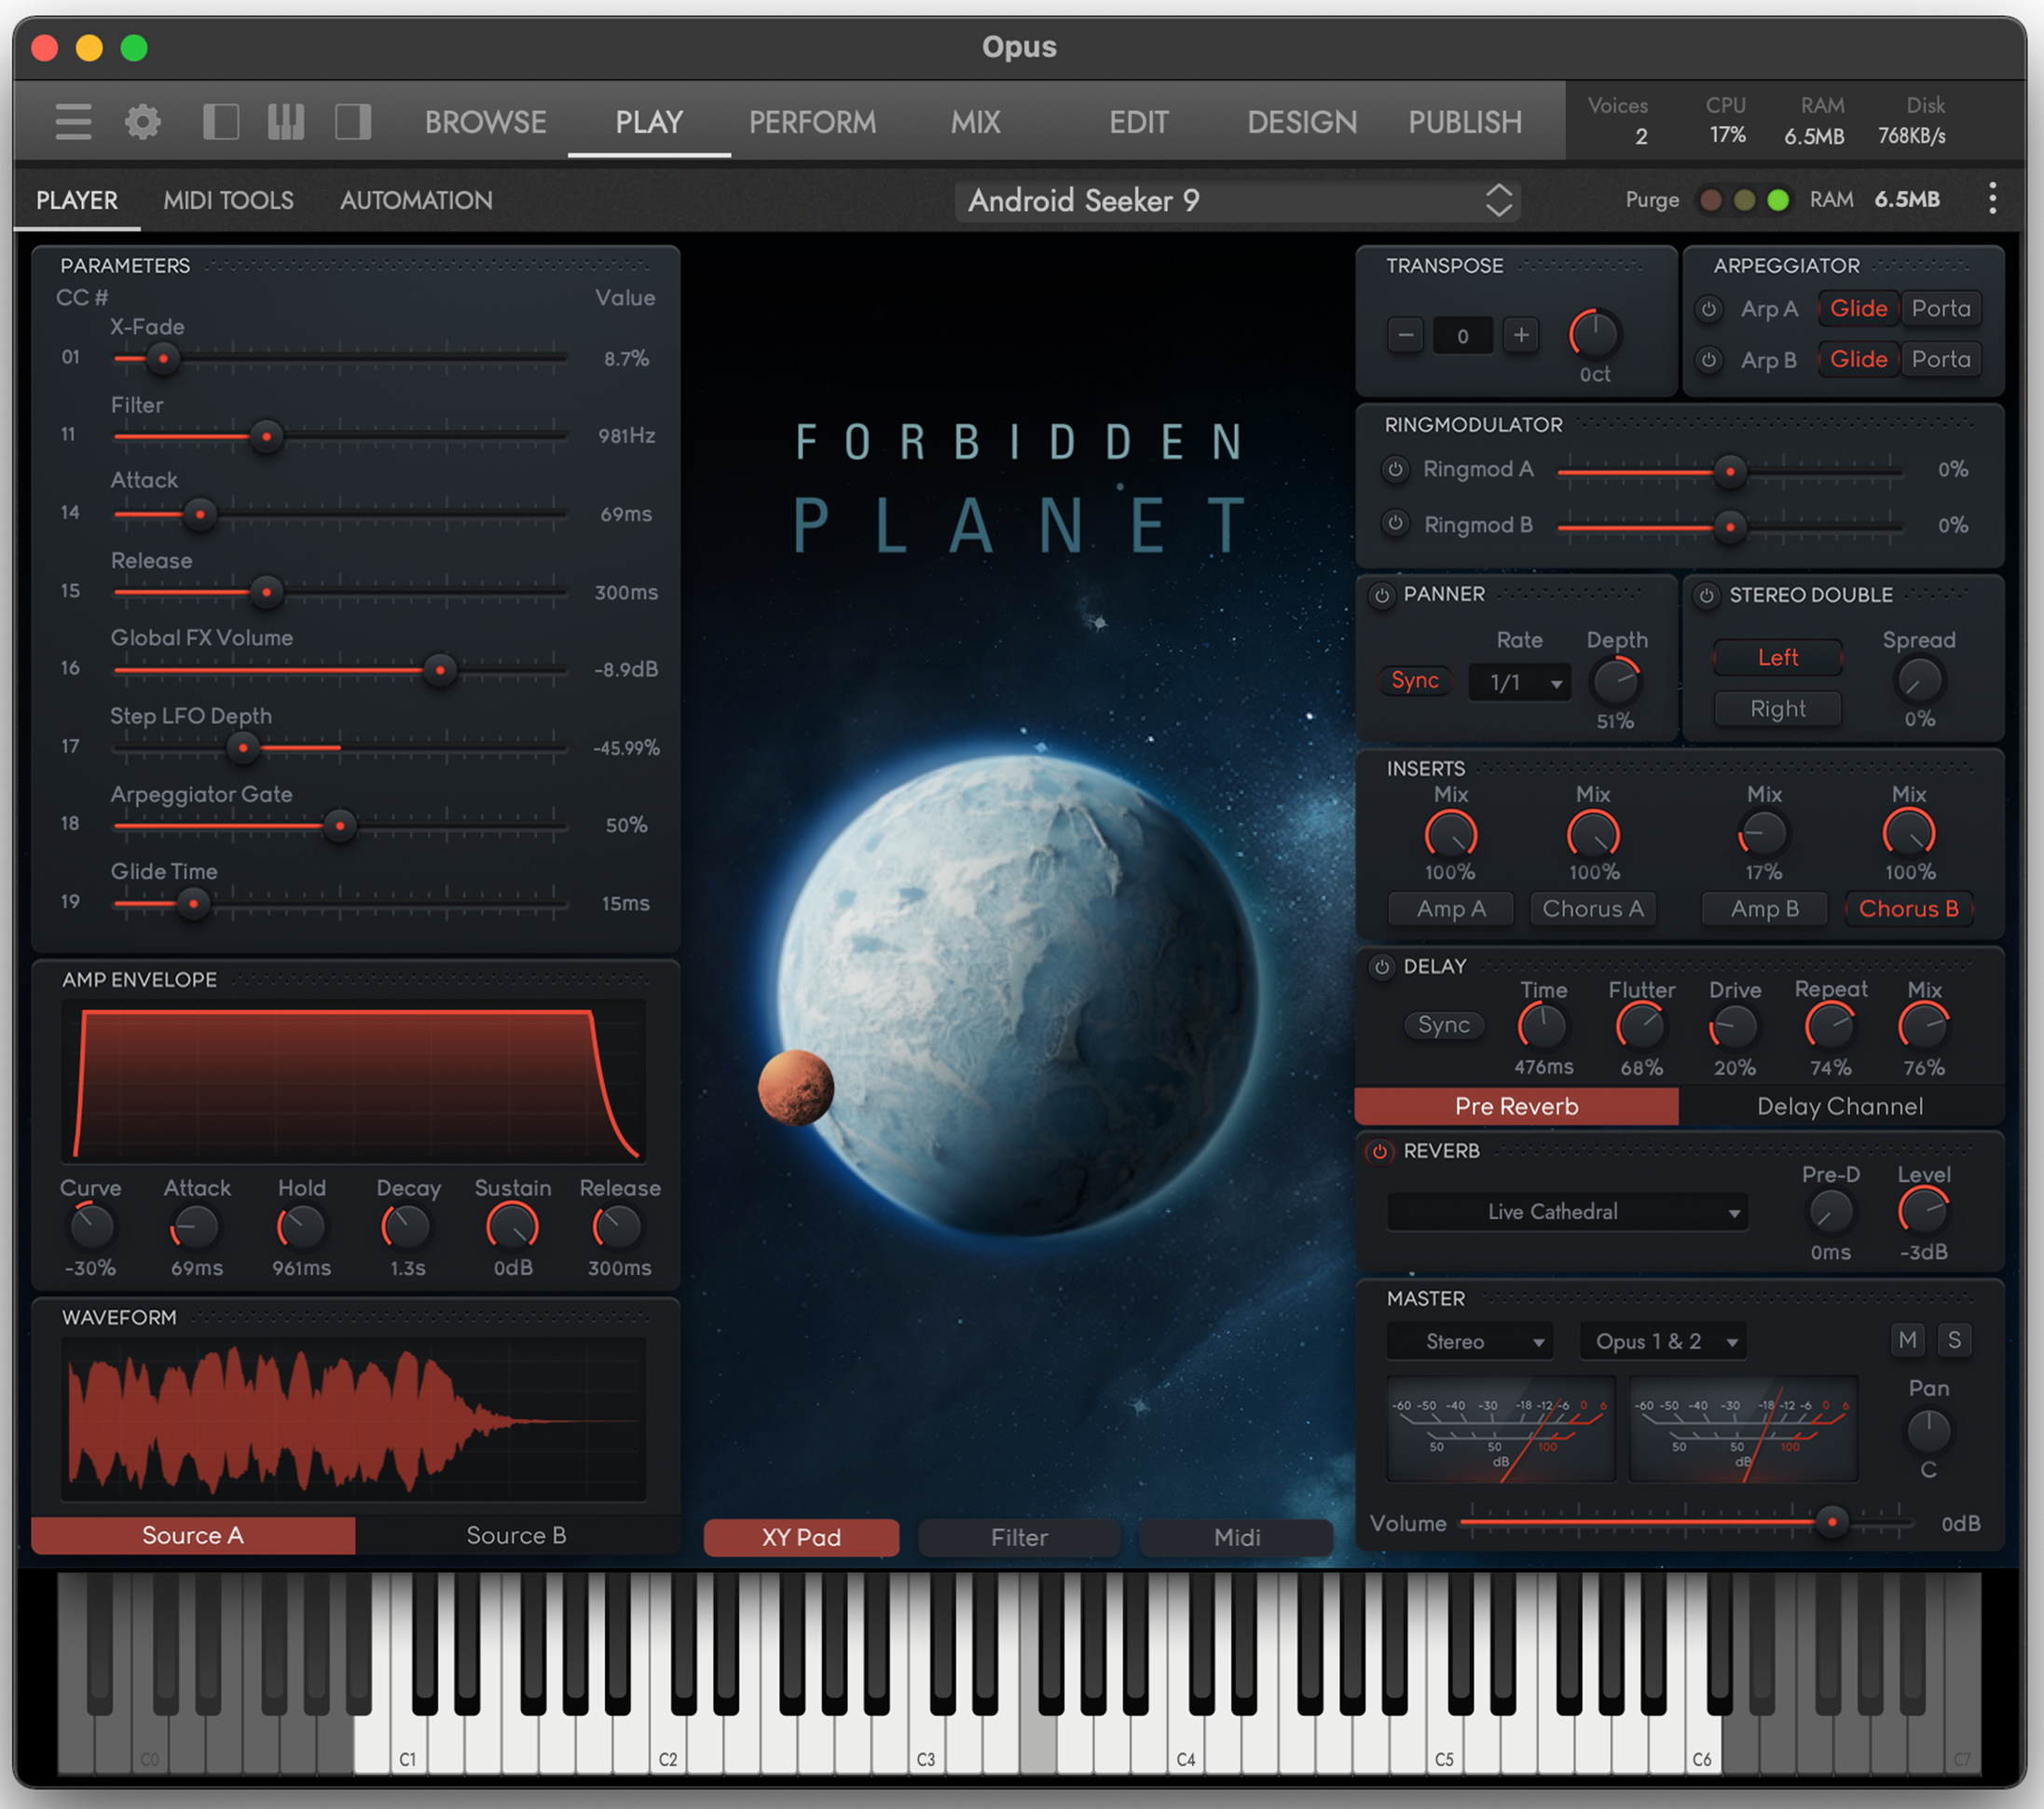Switch to the MIX tab

click(x=975, y=122)
